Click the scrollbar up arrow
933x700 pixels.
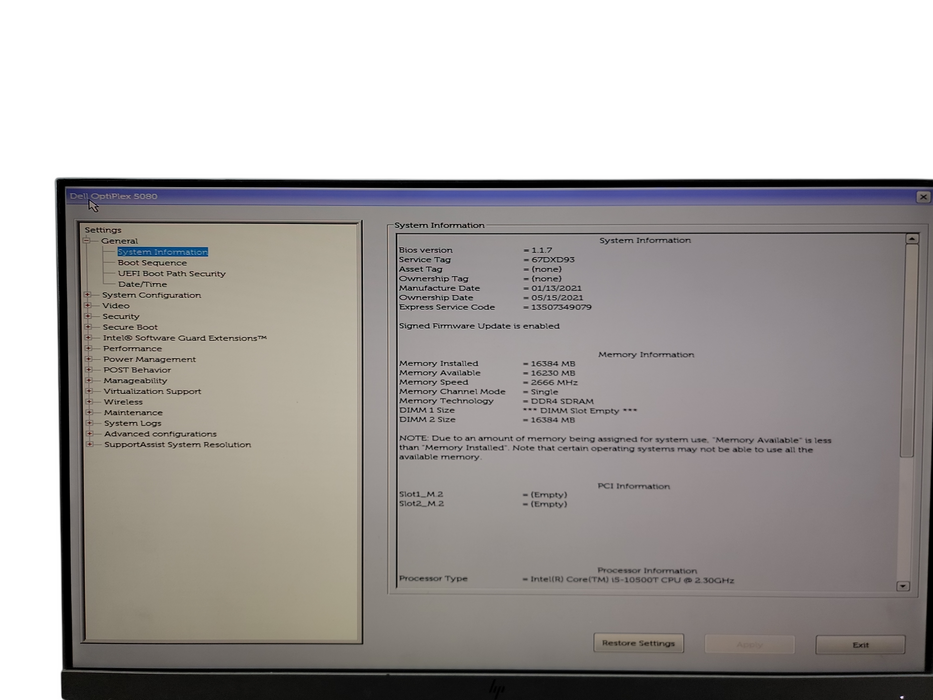pyautogui.click(x=911, y=239)
